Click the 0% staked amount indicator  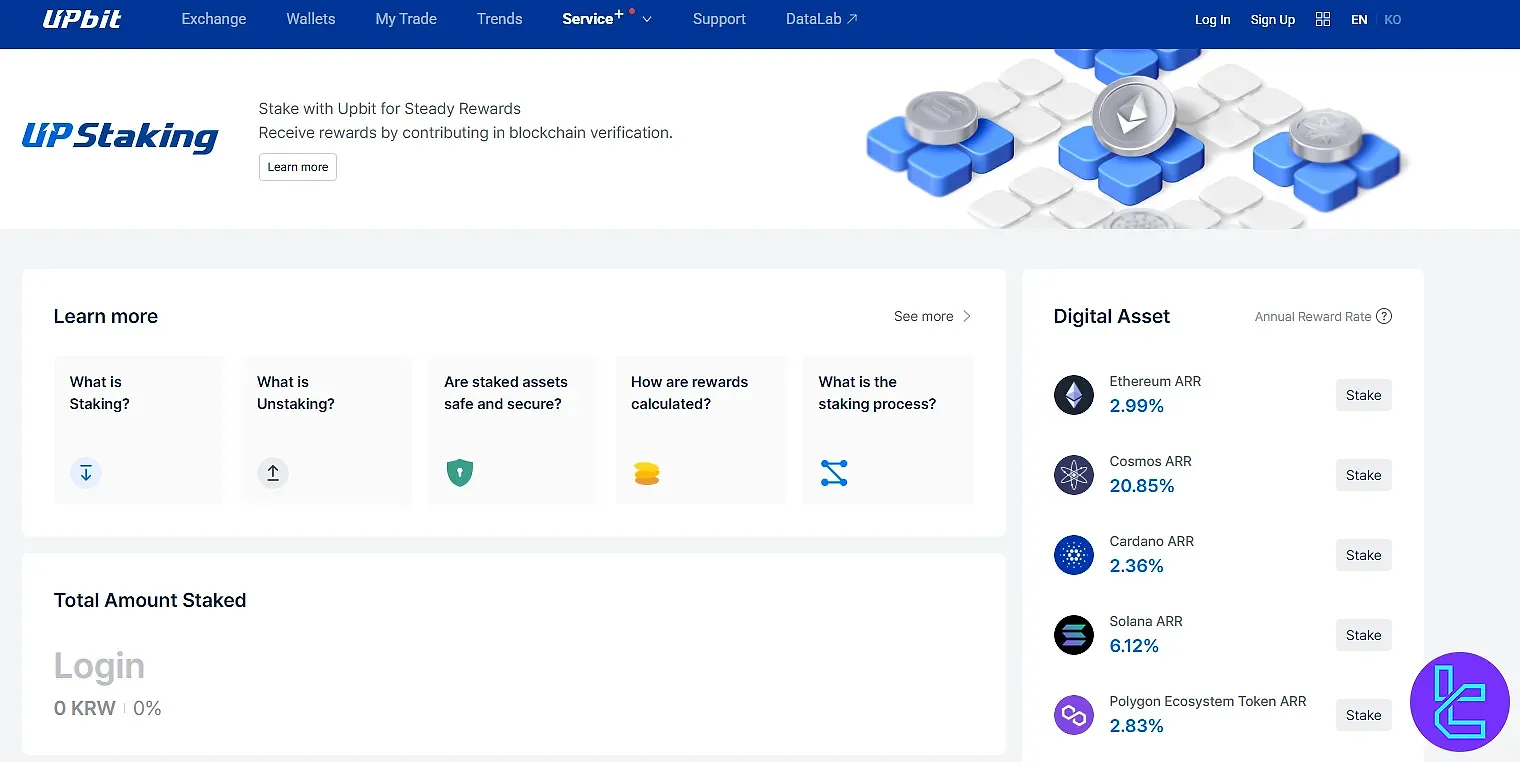[146, 708]
